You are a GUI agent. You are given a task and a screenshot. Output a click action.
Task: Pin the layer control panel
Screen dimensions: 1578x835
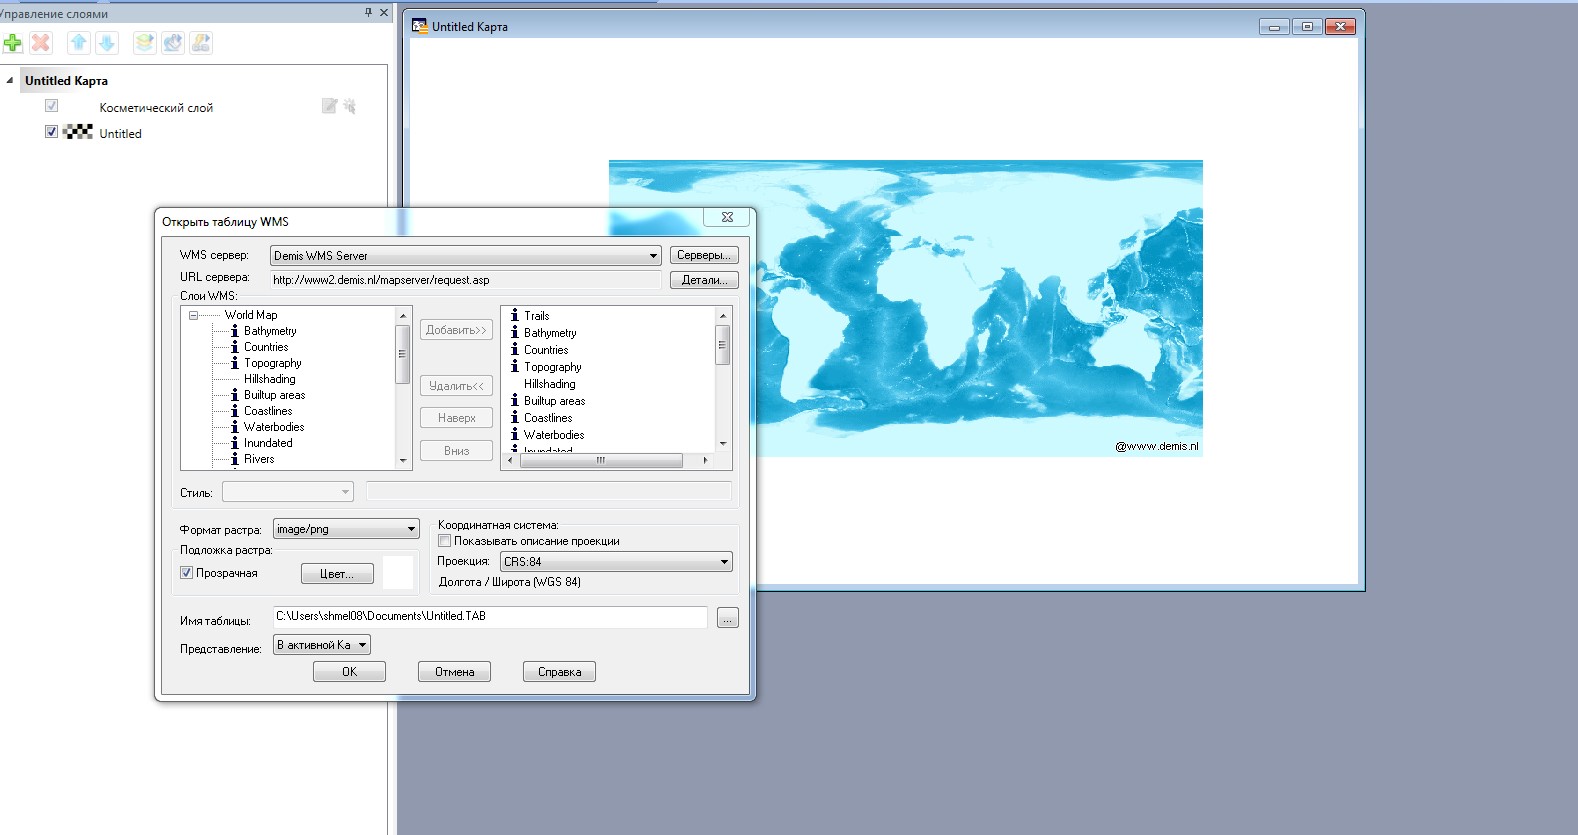click(x=368, y=13)
